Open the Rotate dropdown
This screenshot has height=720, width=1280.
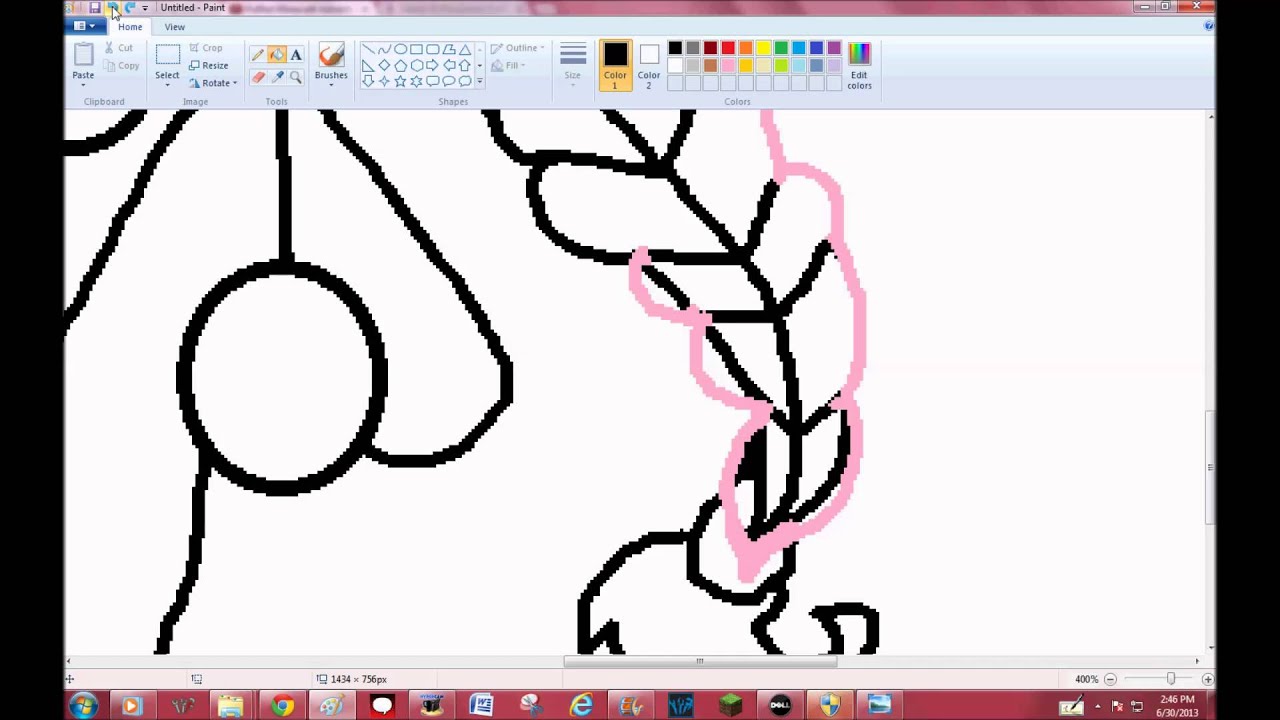(213, 83)
